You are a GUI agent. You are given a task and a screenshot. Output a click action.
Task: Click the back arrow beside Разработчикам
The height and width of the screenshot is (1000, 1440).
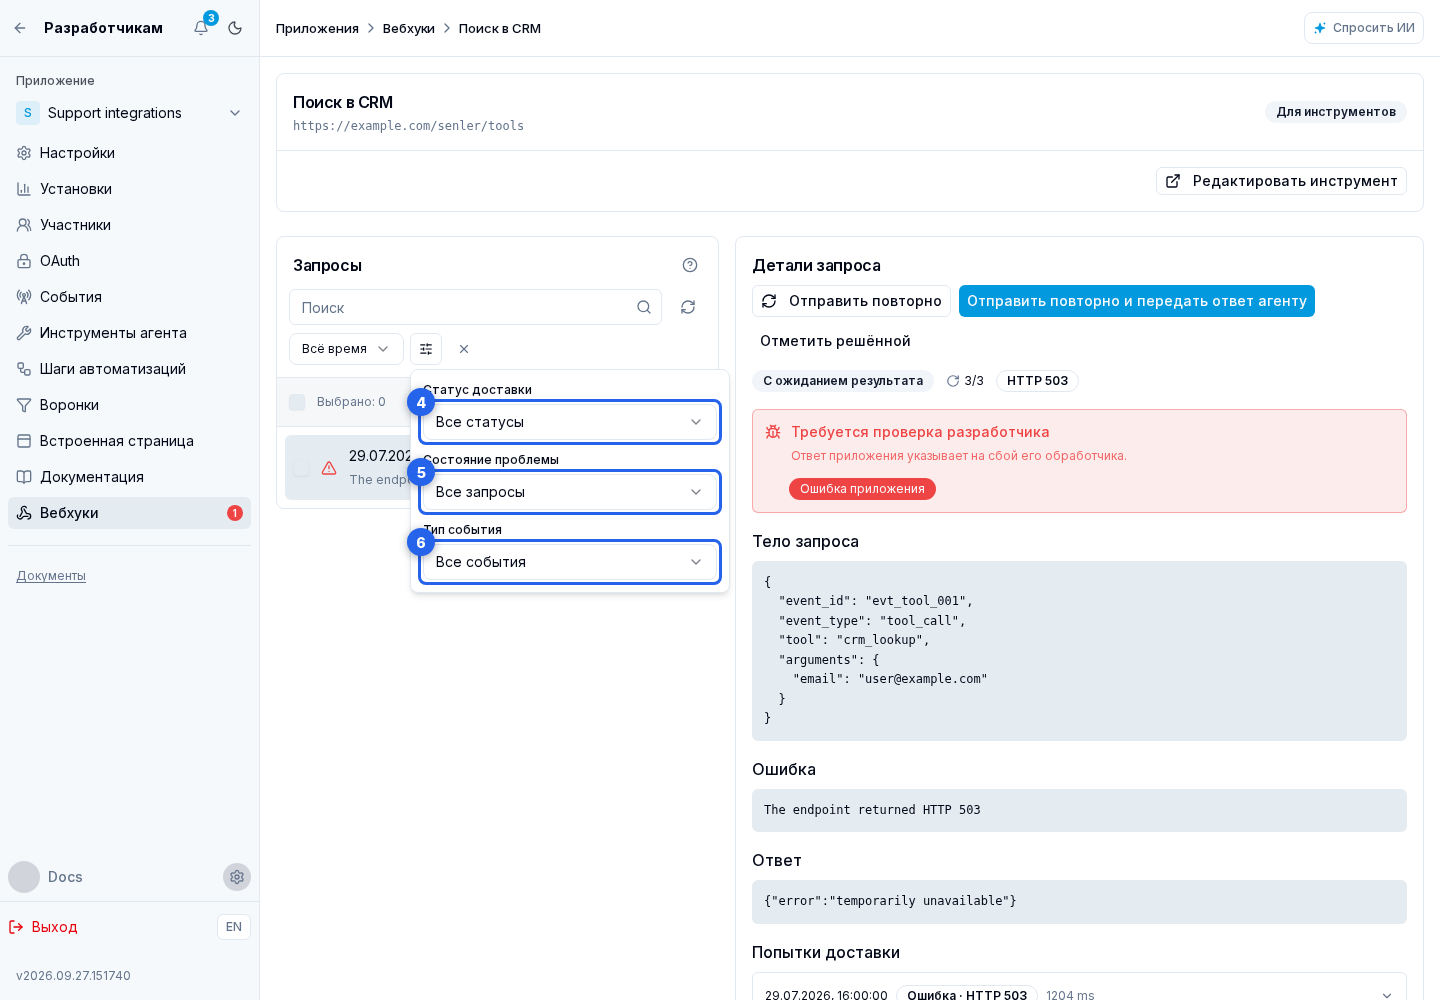coord(20,28)
